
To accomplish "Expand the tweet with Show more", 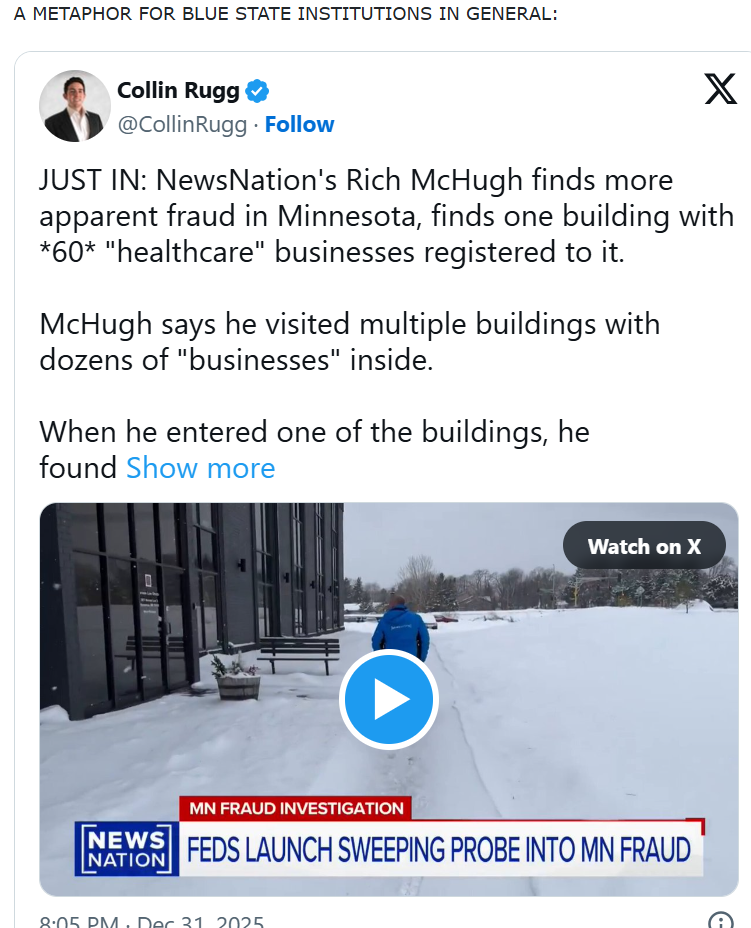I will coord(200,468).
